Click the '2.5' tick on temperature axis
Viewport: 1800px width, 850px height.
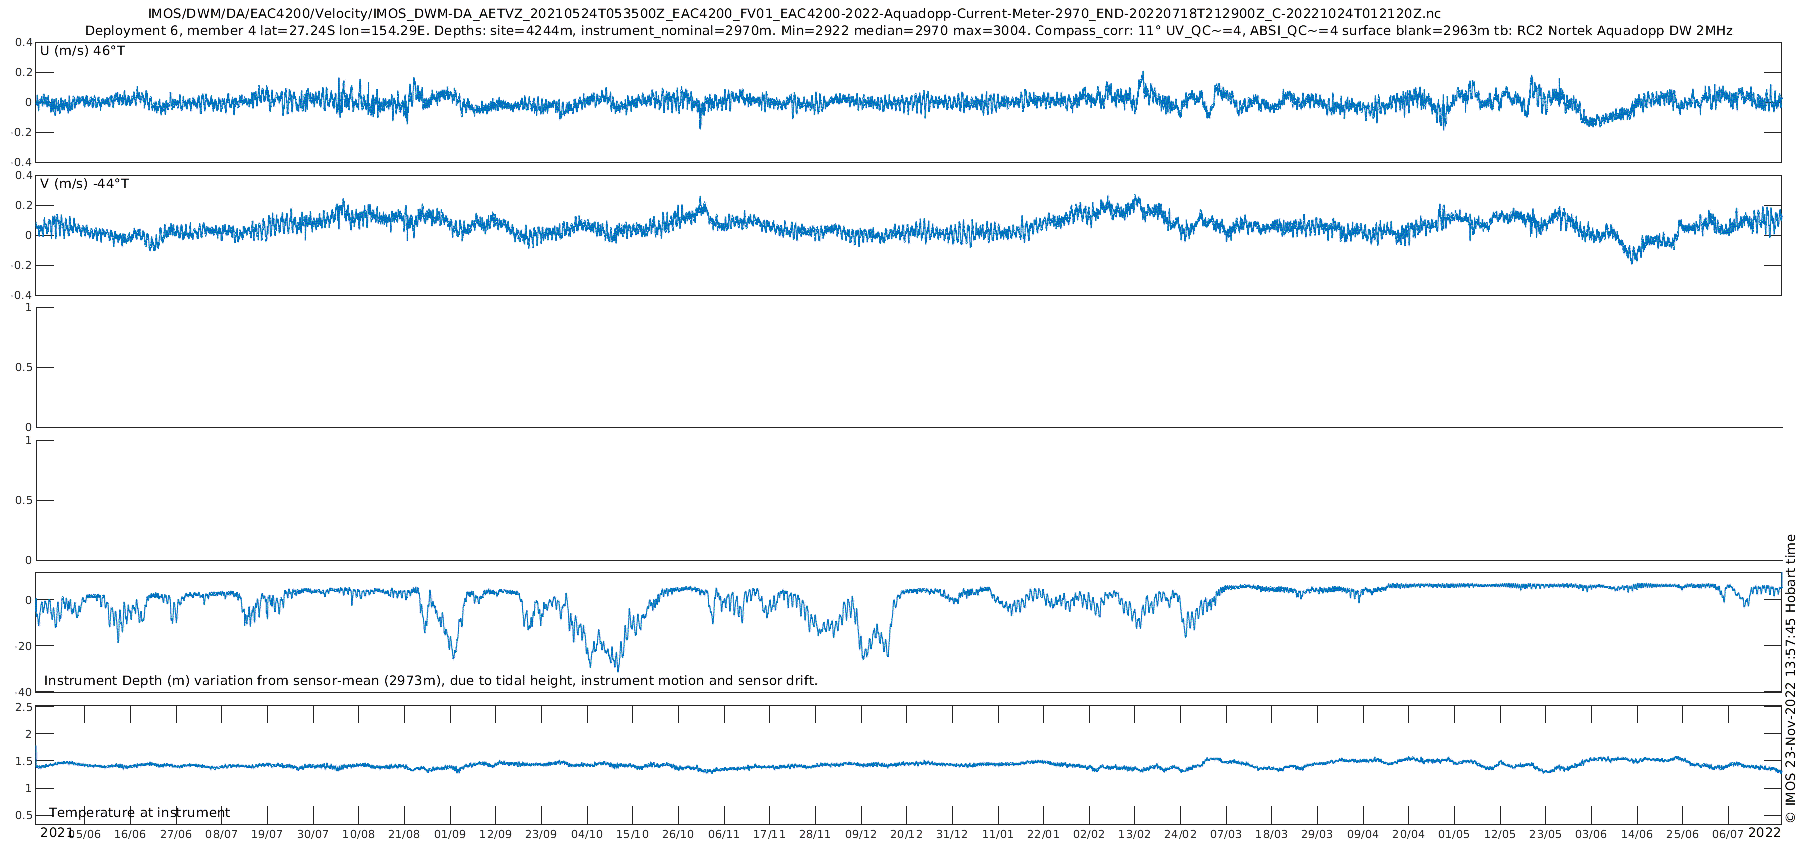(23, 707)
